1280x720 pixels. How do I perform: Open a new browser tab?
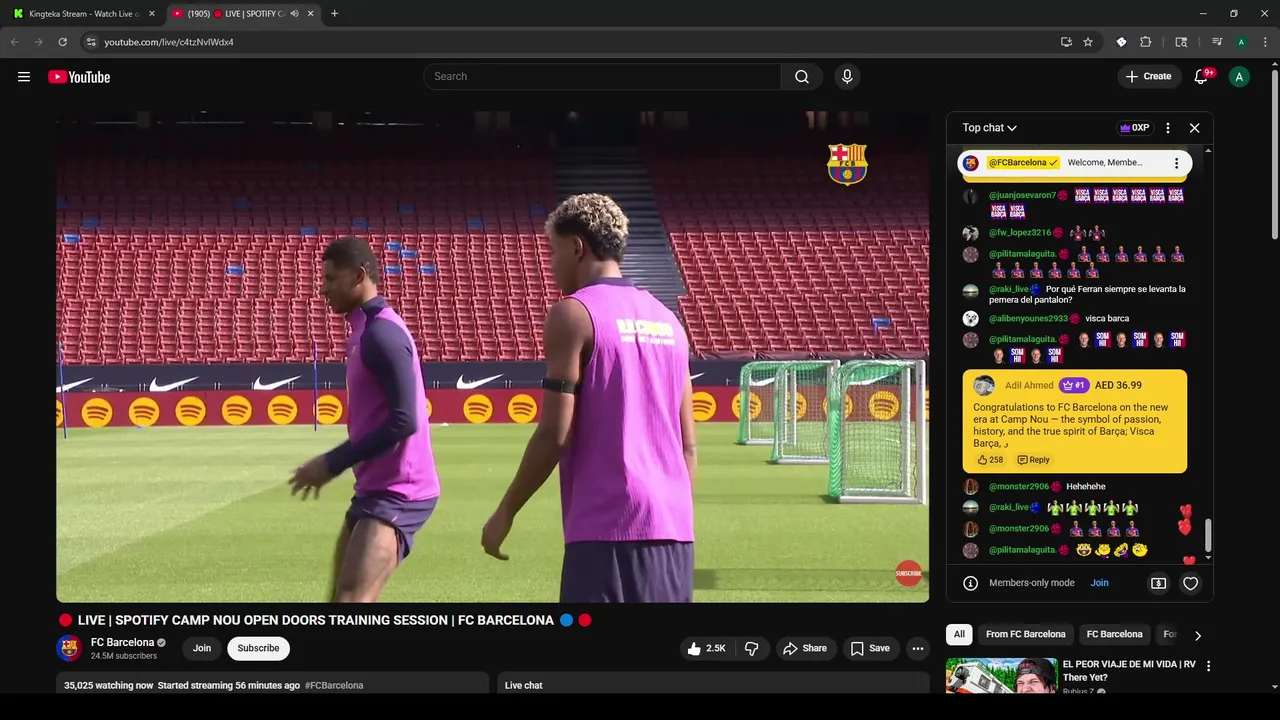pyautogui.click(x=334, y=14)
